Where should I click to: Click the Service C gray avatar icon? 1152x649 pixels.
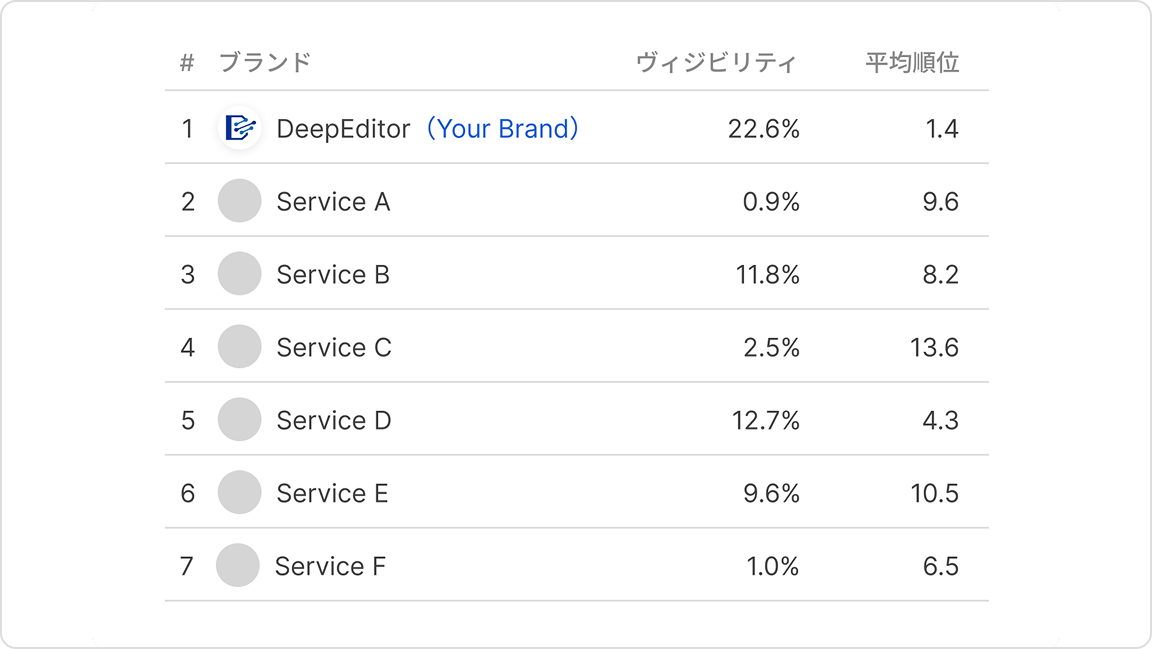point(240,347)
